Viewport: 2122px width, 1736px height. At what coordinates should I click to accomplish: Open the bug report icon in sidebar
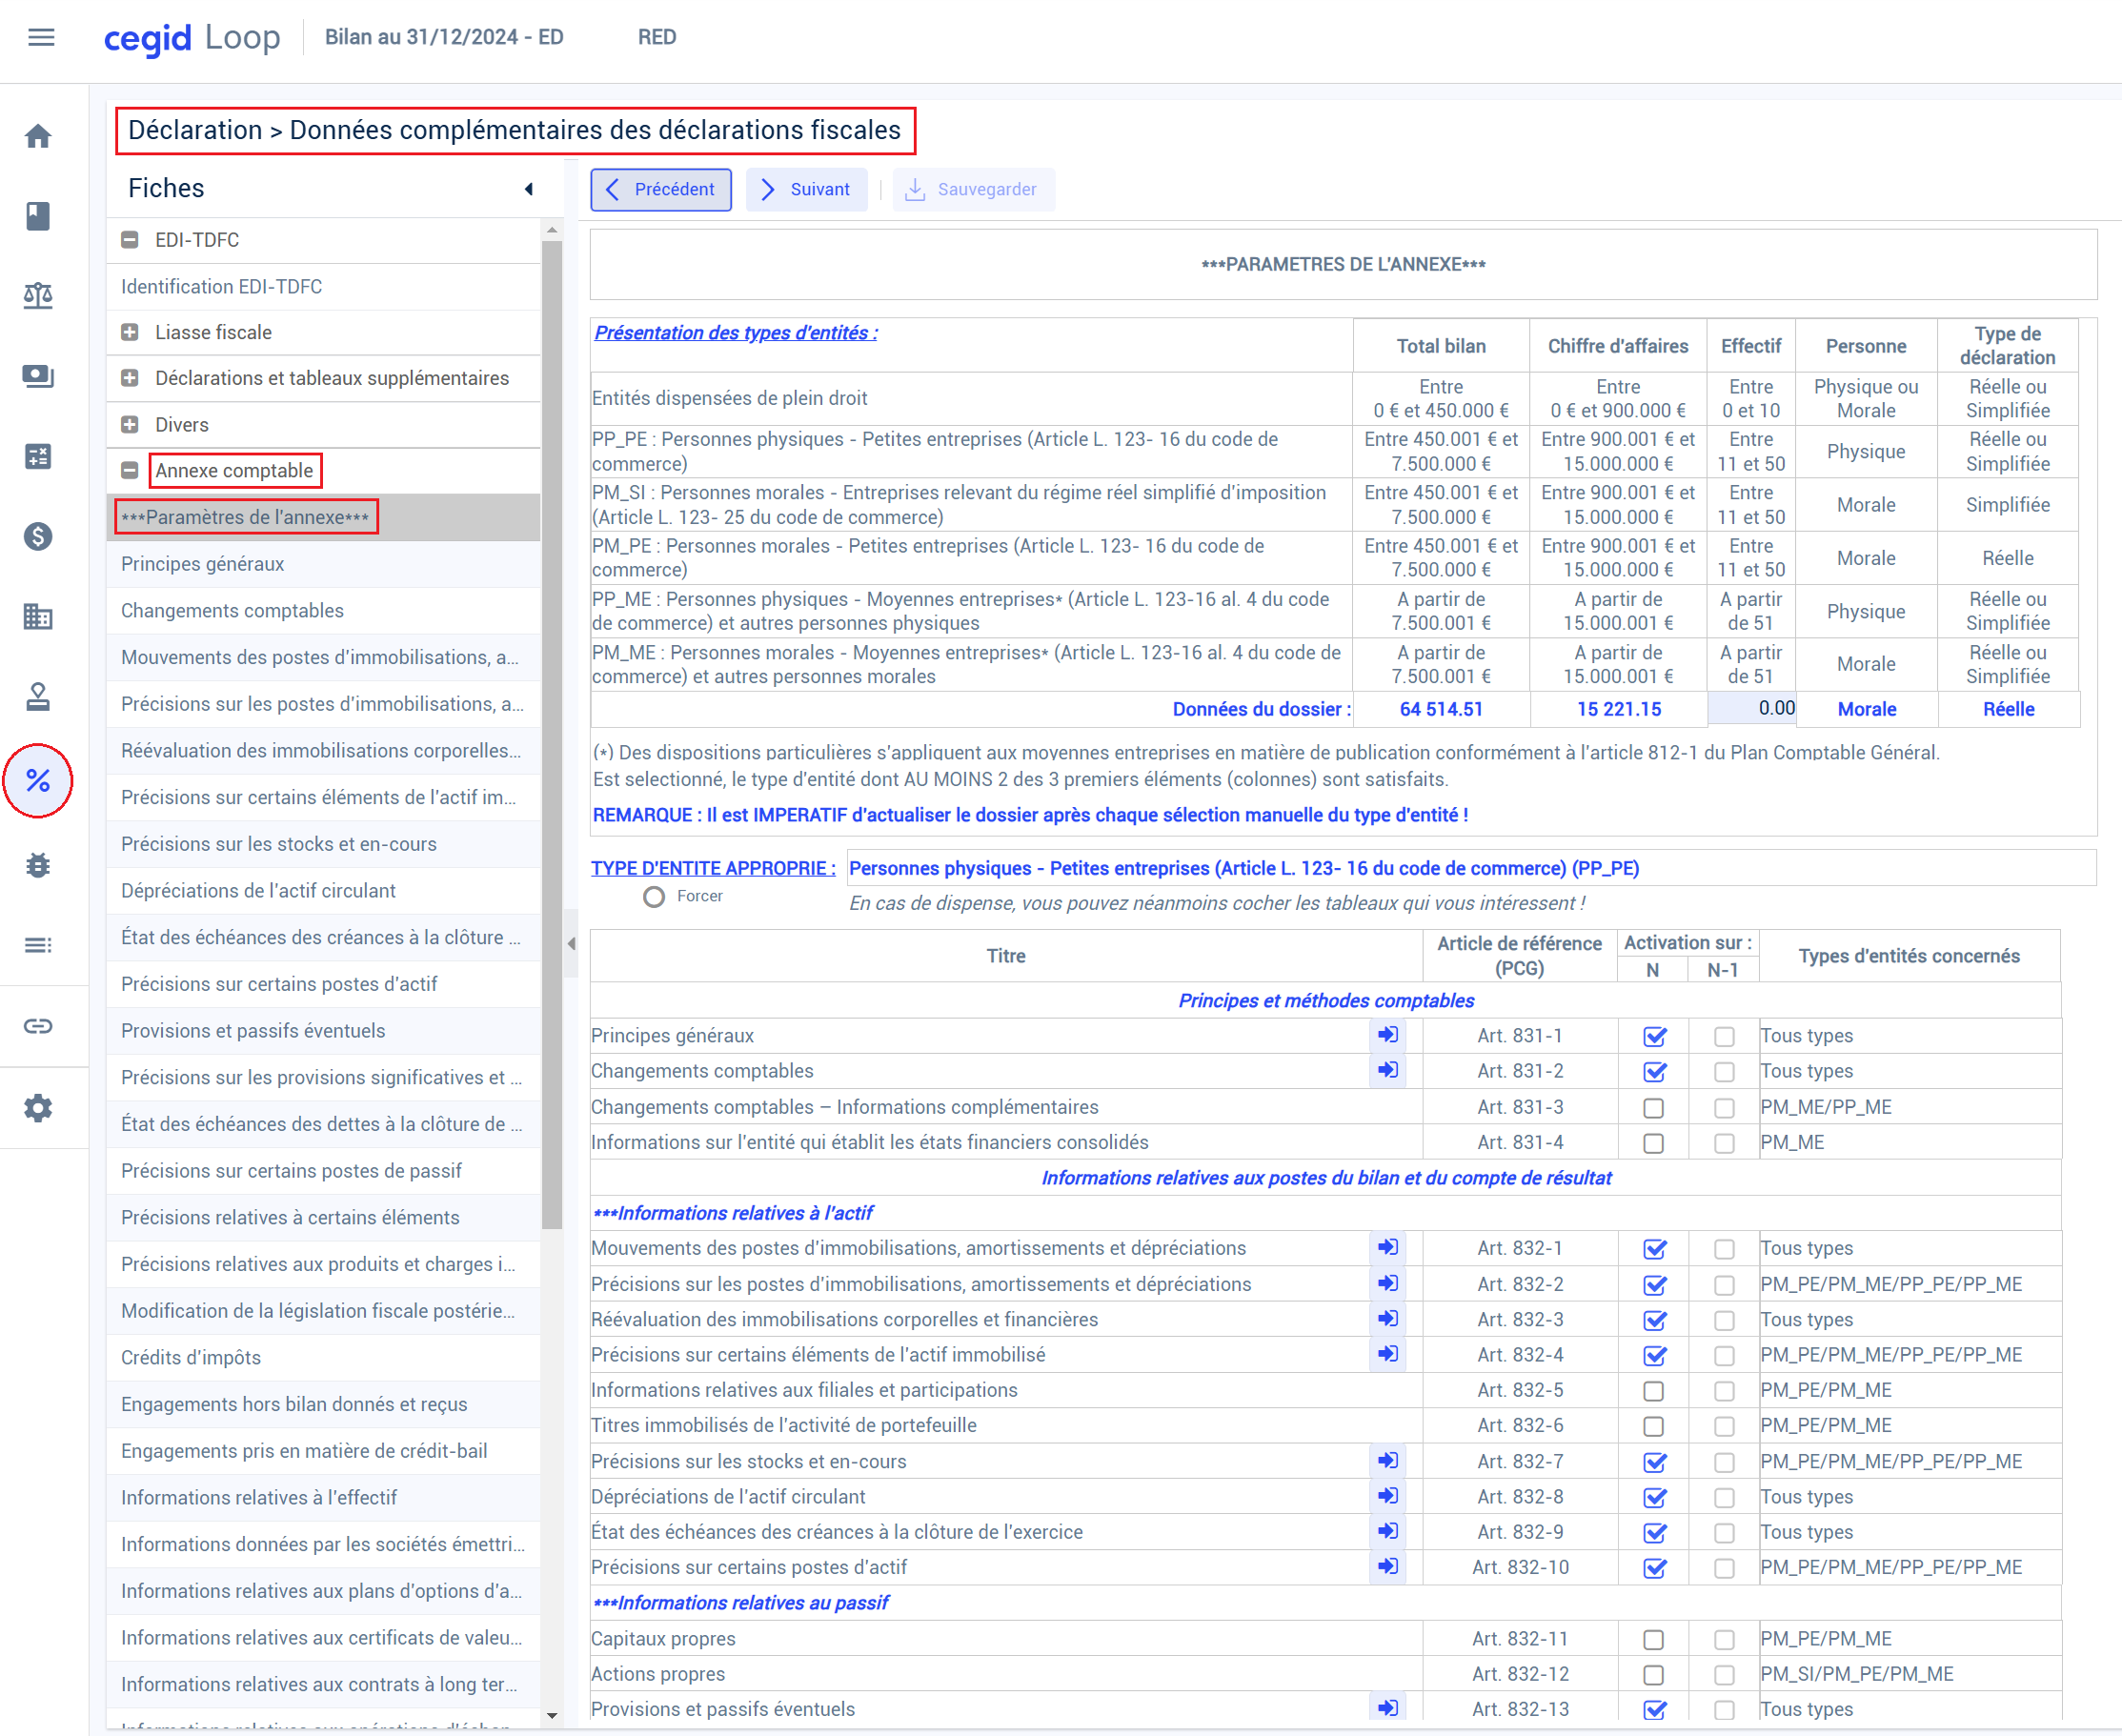pyautogui.click(x=38, y=865)
